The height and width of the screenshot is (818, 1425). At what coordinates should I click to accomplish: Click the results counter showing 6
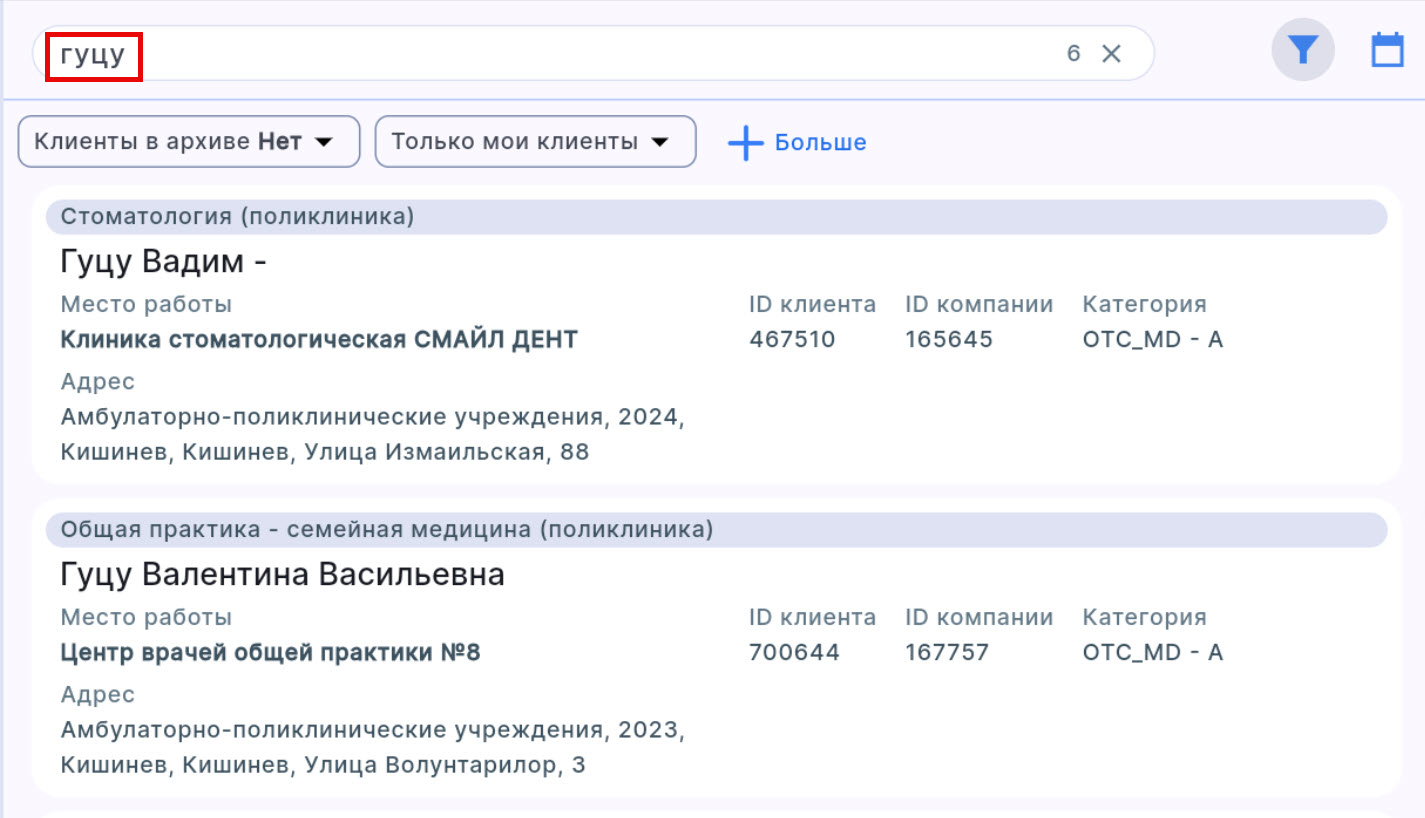click(1073, 54)
